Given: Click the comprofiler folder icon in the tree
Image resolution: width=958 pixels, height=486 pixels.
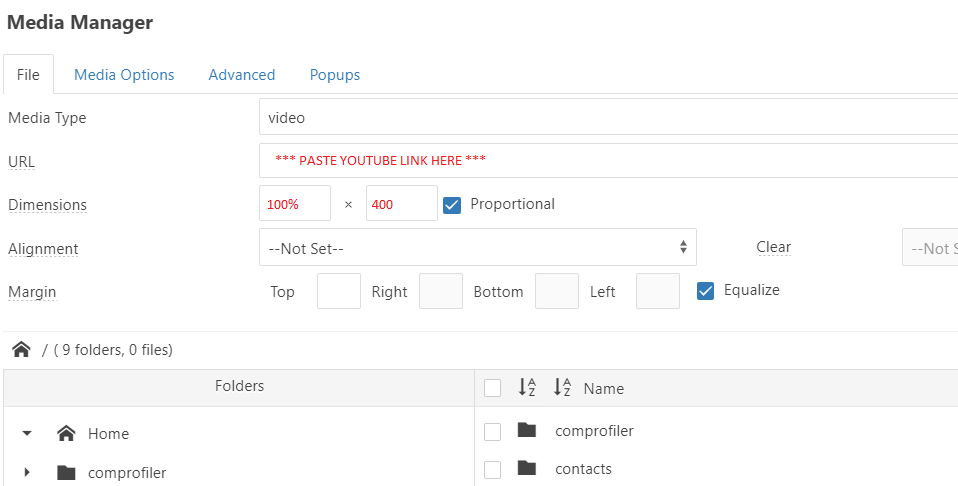Looking at the screenshot, I should (66, 472).
